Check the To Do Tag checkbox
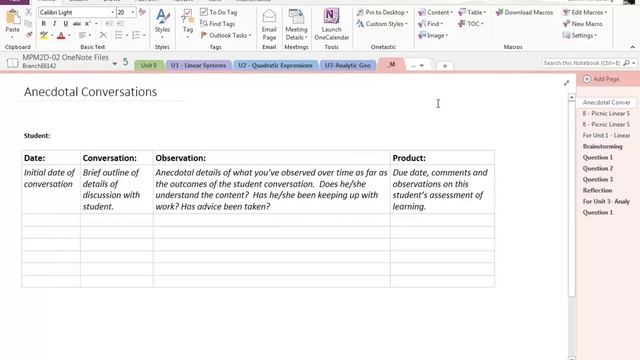The width and height of the screenshot is (640, 360). point(204,12)
